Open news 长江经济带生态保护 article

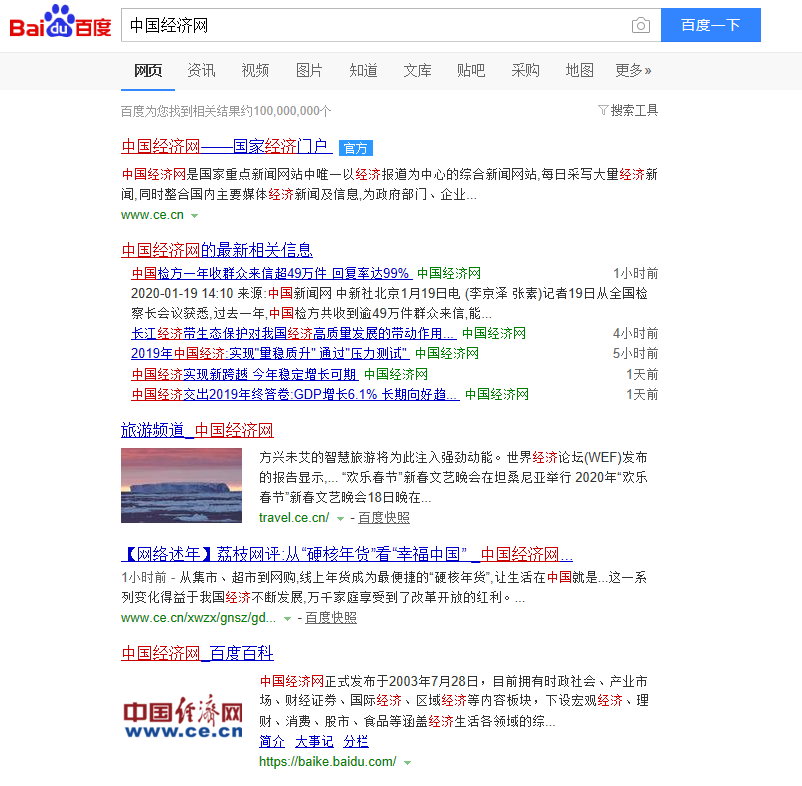293,333
